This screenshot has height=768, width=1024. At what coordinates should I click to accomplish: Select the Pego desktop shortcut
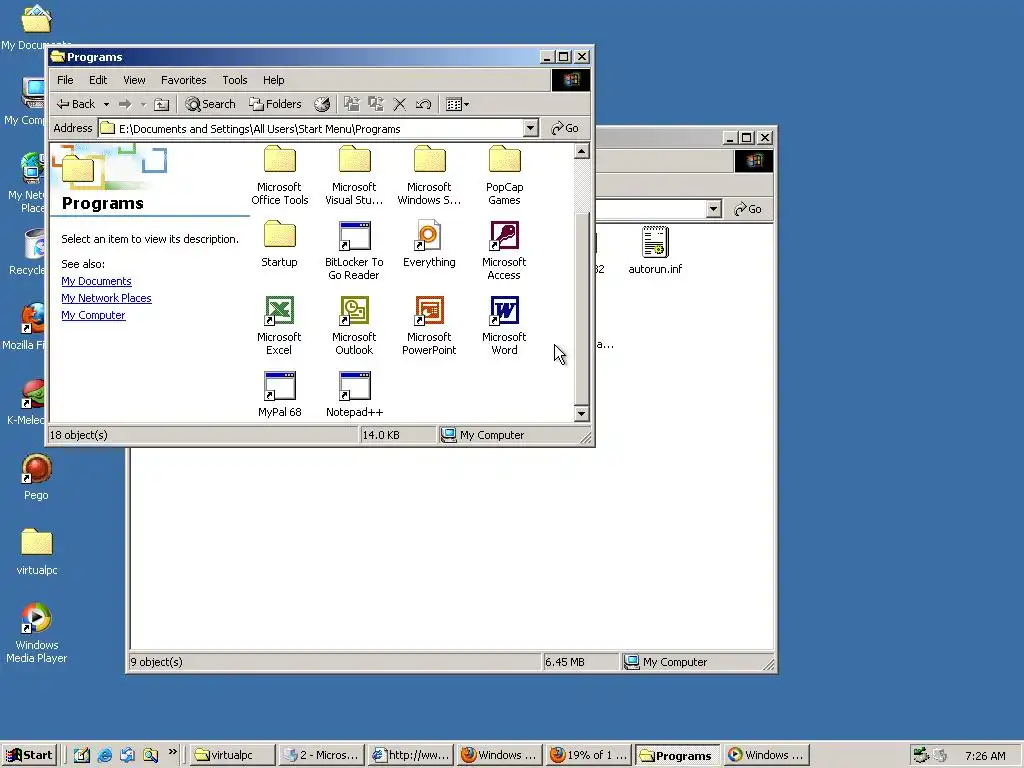tap(36, 477)
